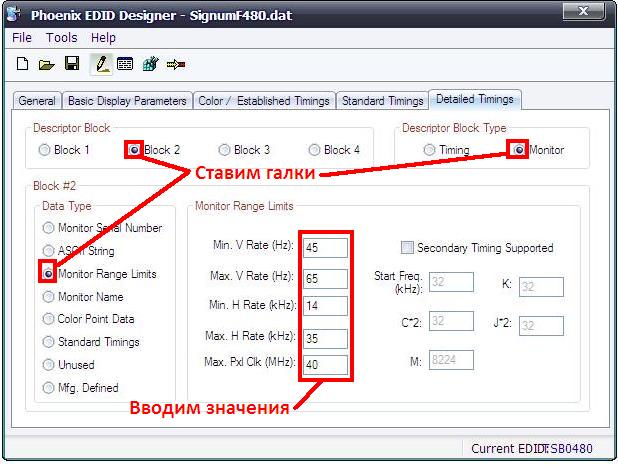Screen dimensions: 618x465
Task: Open the File menu
Action: tap(22, 37)
